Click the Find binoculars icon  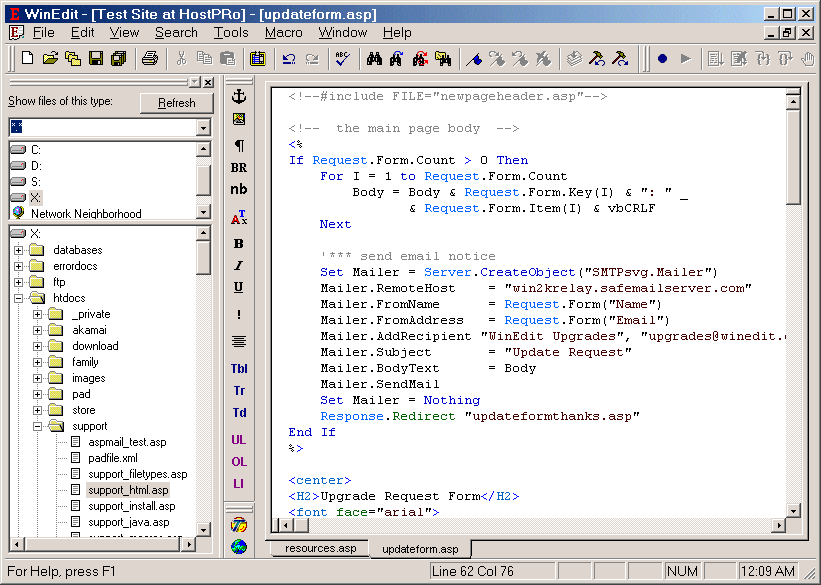375,59
